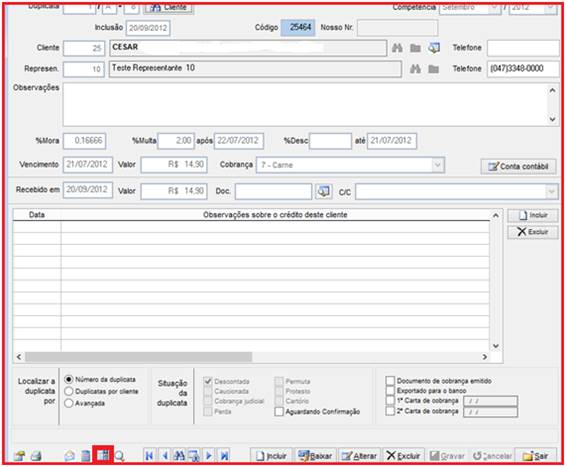Click the Cliente button at the top
This screenshot has height=467, width=566.
(169, 8)
